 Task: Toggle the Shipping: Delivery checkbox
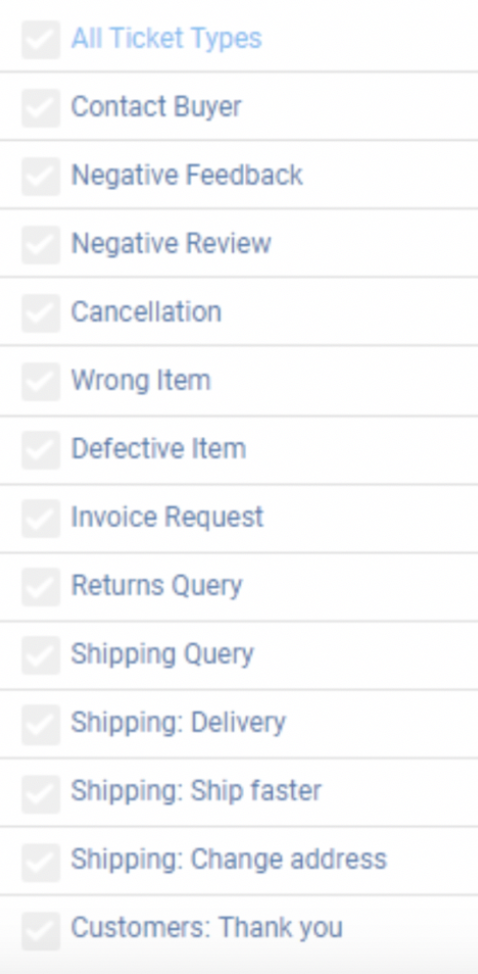[x=41, y=724]
